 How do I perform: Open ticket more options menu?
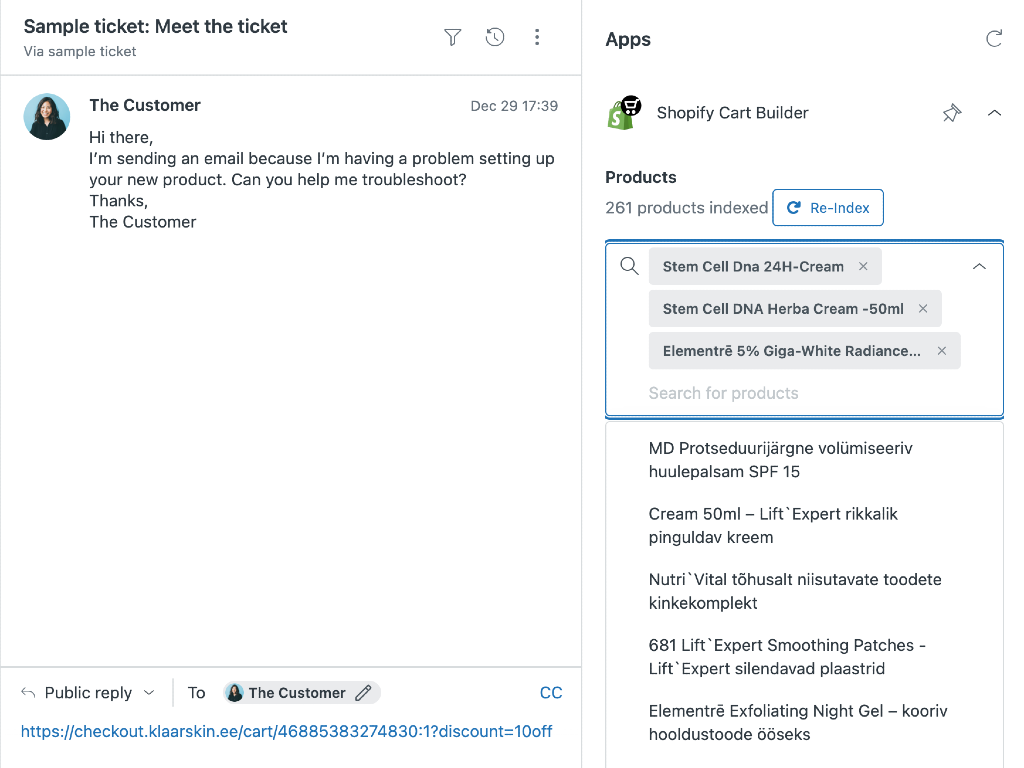pyautogui.click(x=537, y=38)
